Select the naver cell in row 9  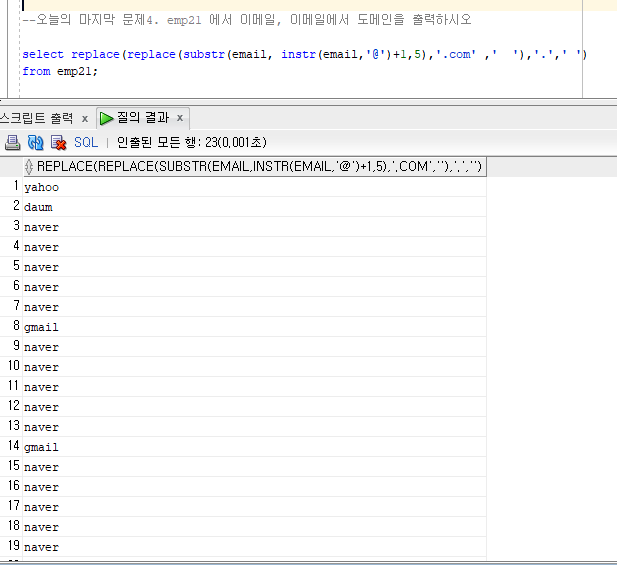pos(255,347)
